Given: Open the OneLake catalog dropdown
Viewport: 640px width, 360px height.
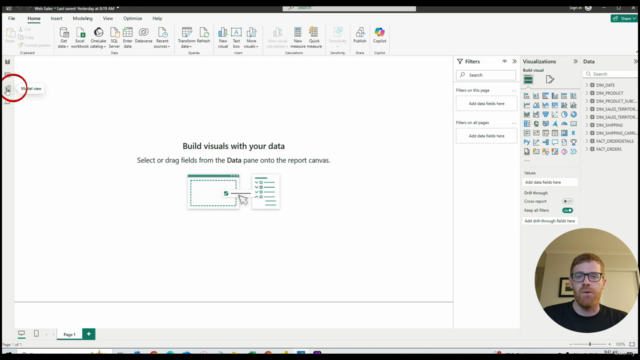Looking at the screenshot, I should (98, 38).
